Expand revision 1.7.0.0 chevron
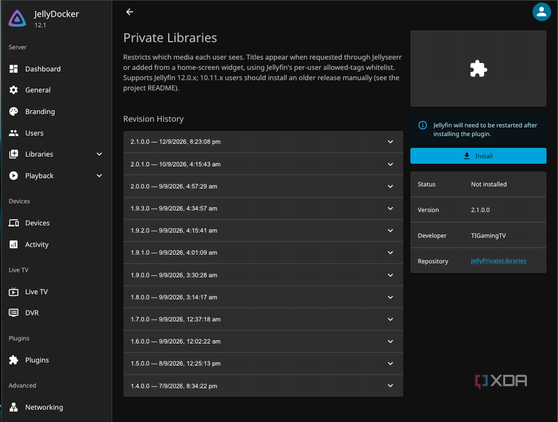The image size is (558, 422). pos(390,319)
